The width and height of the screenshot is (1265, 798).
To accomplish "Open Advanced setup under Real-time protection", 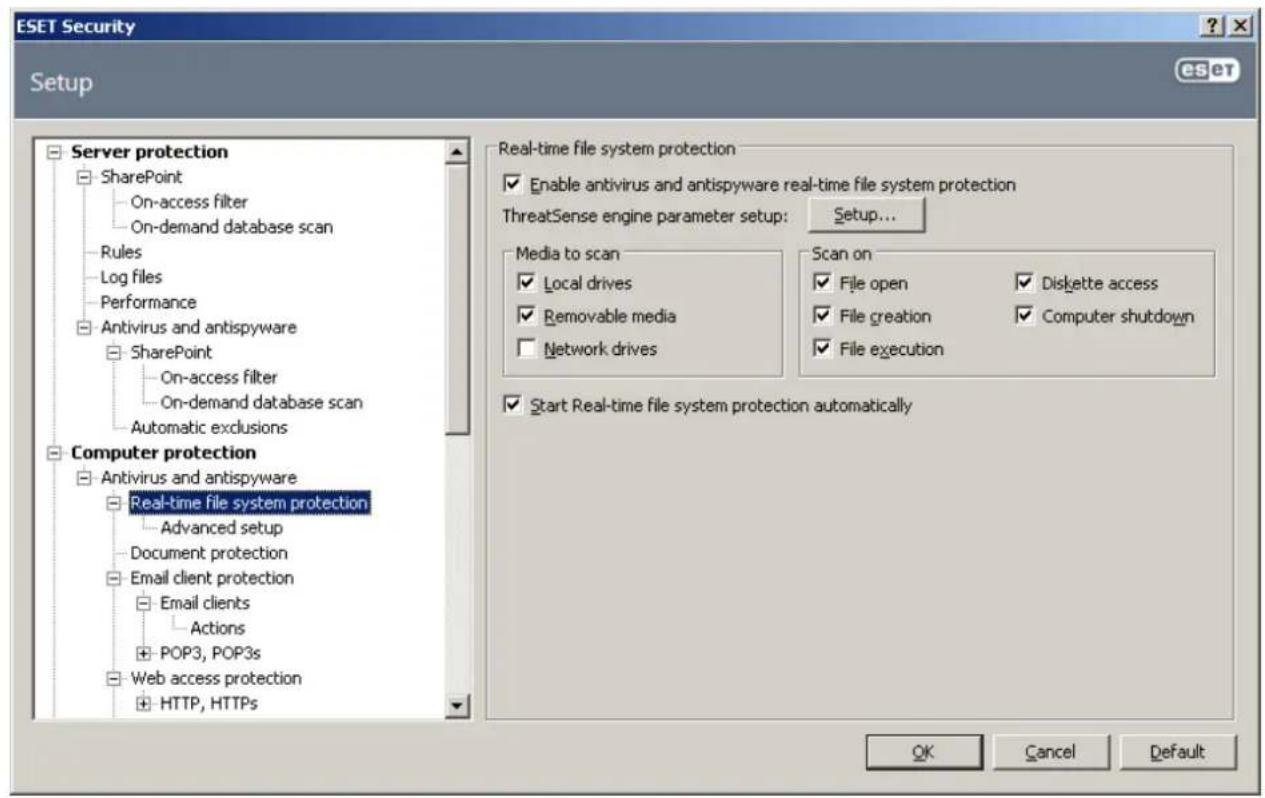I will [x=221, y=527].
